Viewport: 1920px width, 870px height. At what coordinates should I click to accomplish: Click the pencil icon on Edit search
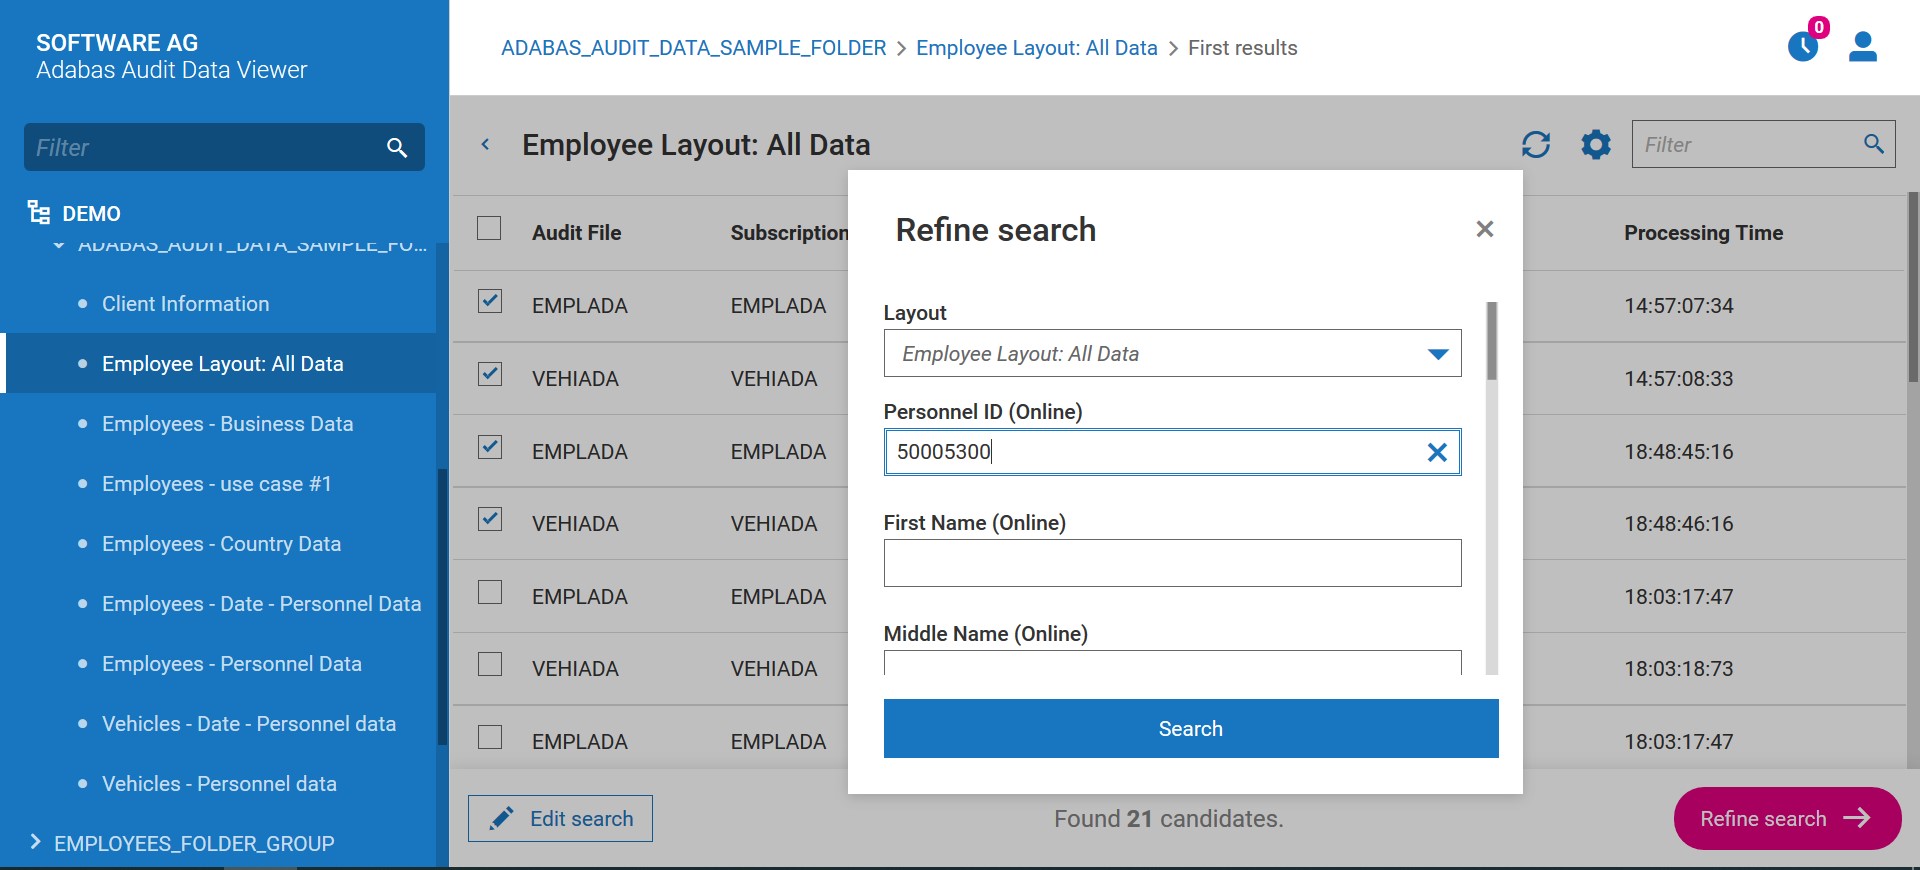502,819
